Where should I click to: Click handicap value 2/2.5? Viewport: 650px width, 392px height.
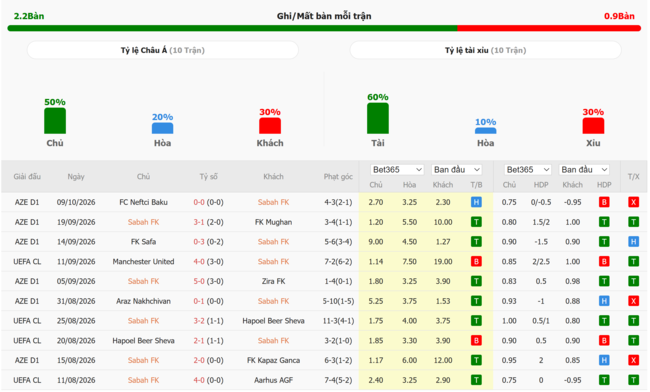point(541,261)
